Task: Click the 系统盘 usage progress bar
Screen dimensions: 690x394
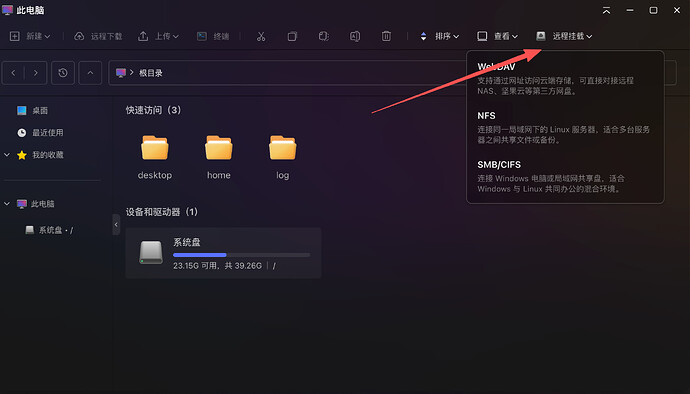Action: [242, 255]
